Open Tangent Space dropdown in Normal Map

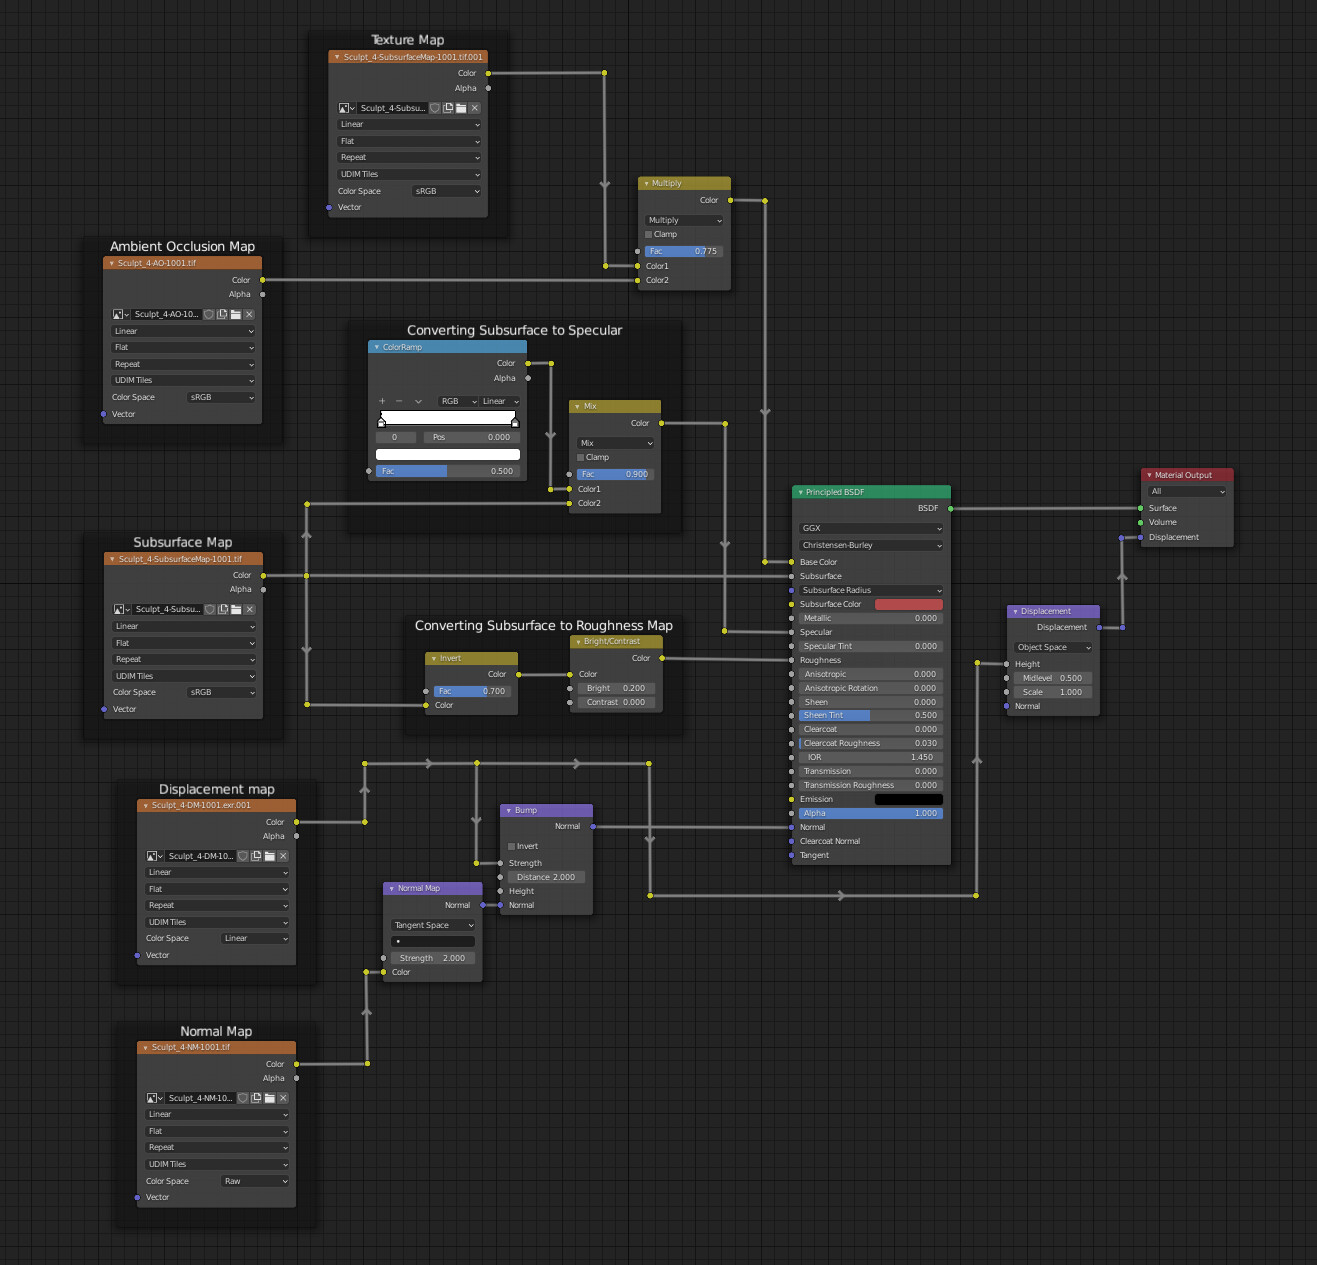point(433,925)
